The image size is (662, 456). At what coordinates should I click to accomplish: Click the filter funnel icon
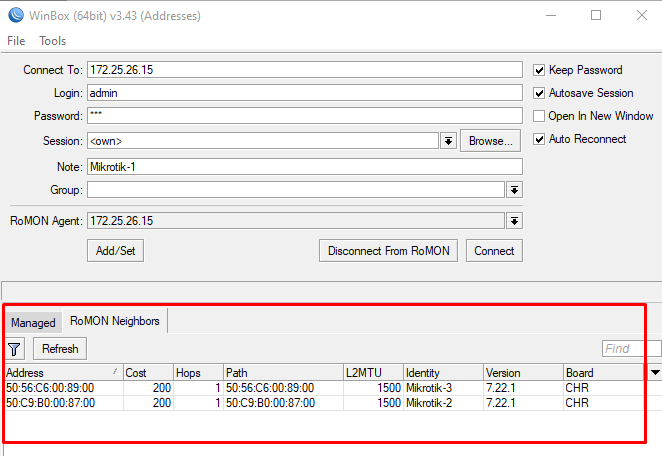click(15, 349)
